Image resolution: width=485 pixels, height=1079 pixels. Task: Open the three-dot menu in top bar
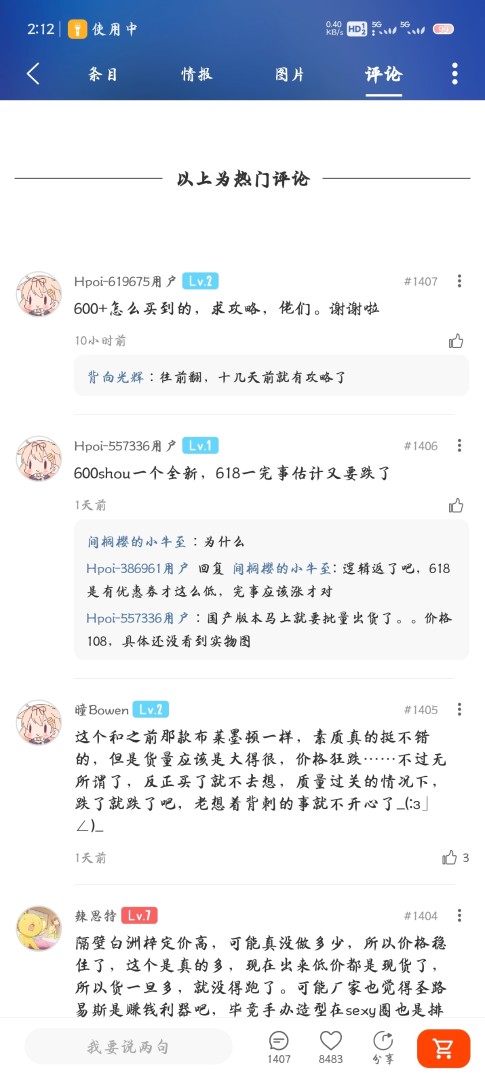(x=455, y=74)
